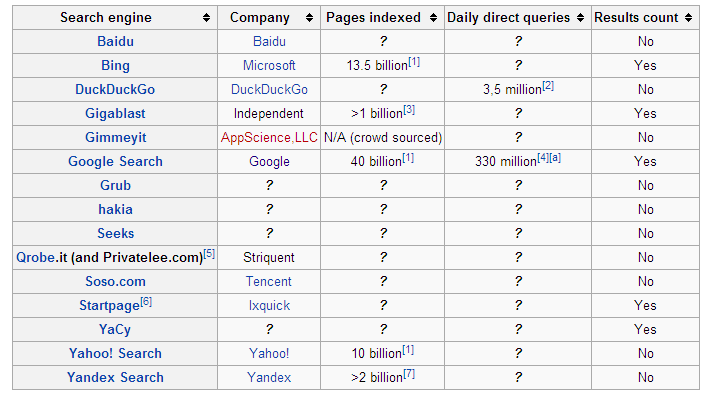Open the Baidu company link
Image resolution: width=712 pixels, height=395 pixels.
(269, 41)
